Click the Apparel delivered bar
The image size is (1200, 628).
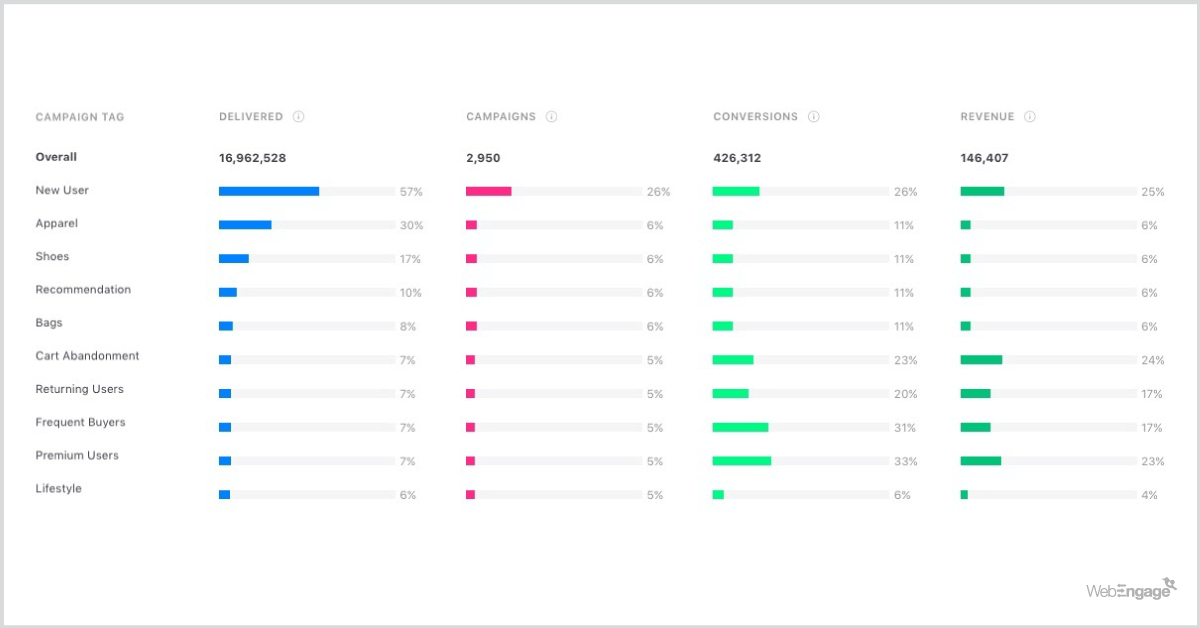coord(245,225)
